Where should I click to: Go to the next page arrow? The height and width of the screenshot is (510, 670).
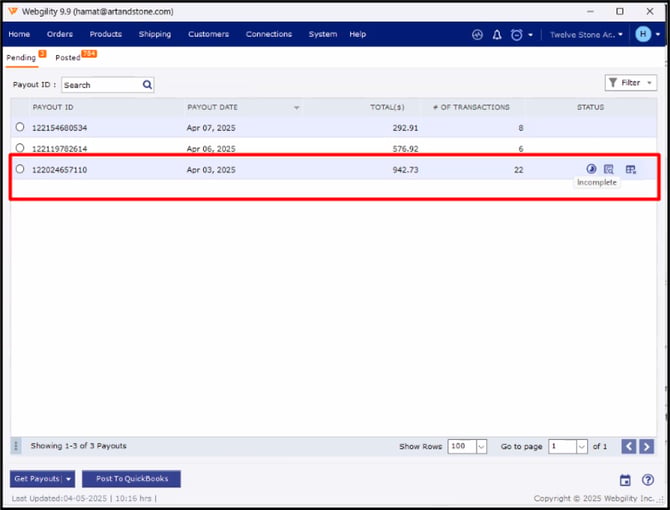click(x=646, y=446)
